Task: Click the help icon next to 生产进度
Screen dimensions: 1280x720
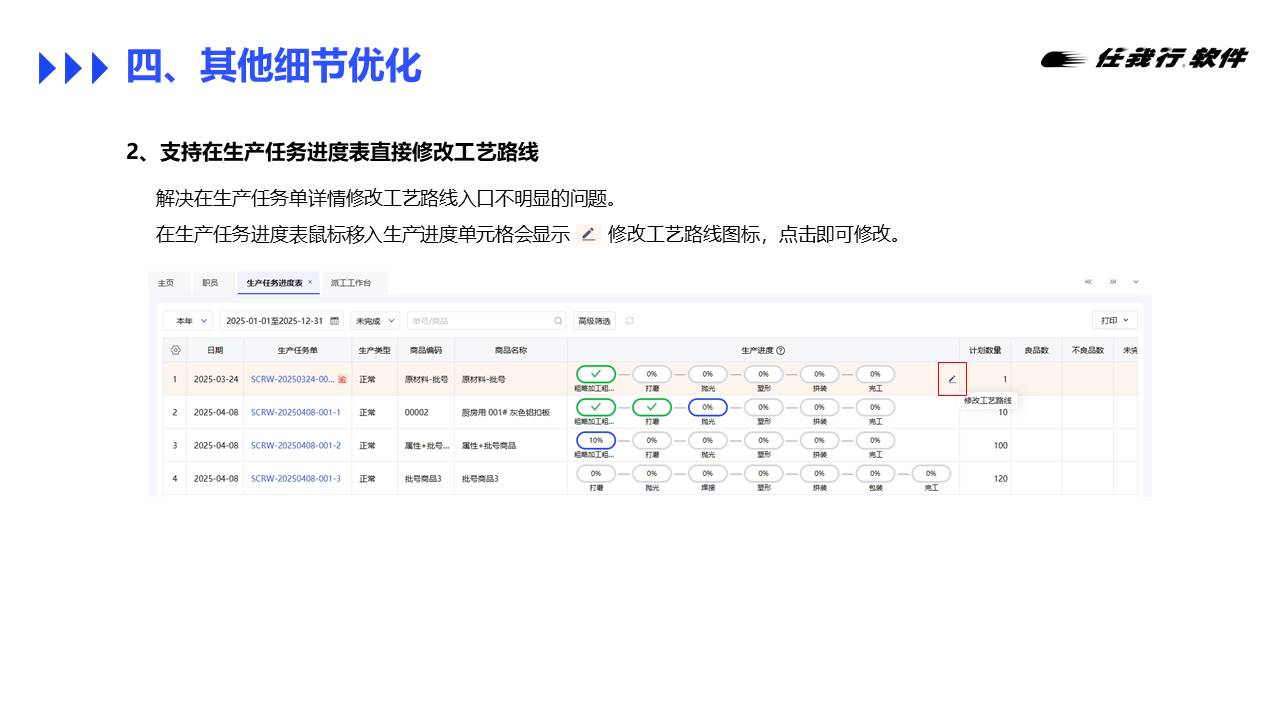Action: click(x=780, y=350)
